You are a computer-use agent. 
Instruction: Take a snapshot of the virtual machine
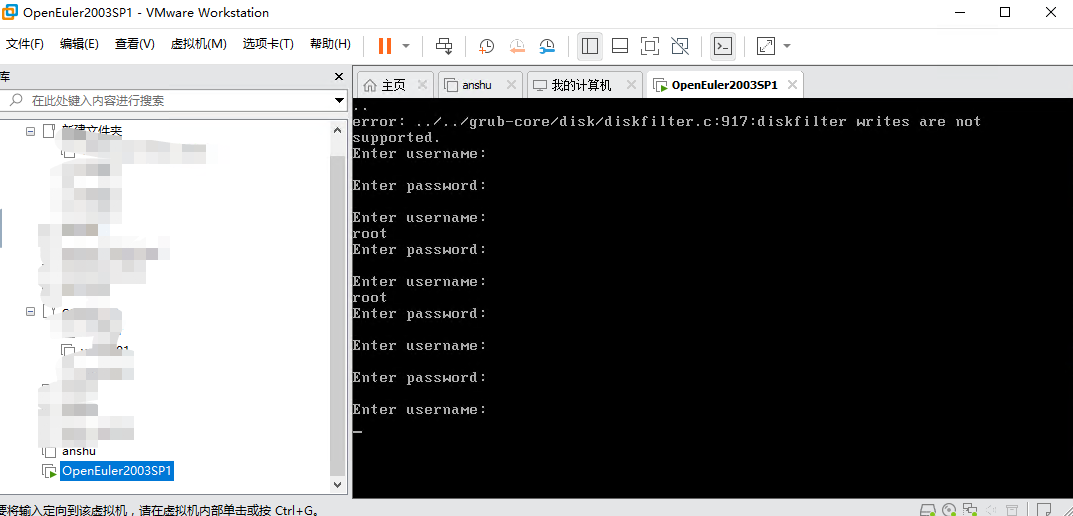(x=486, y=45)
